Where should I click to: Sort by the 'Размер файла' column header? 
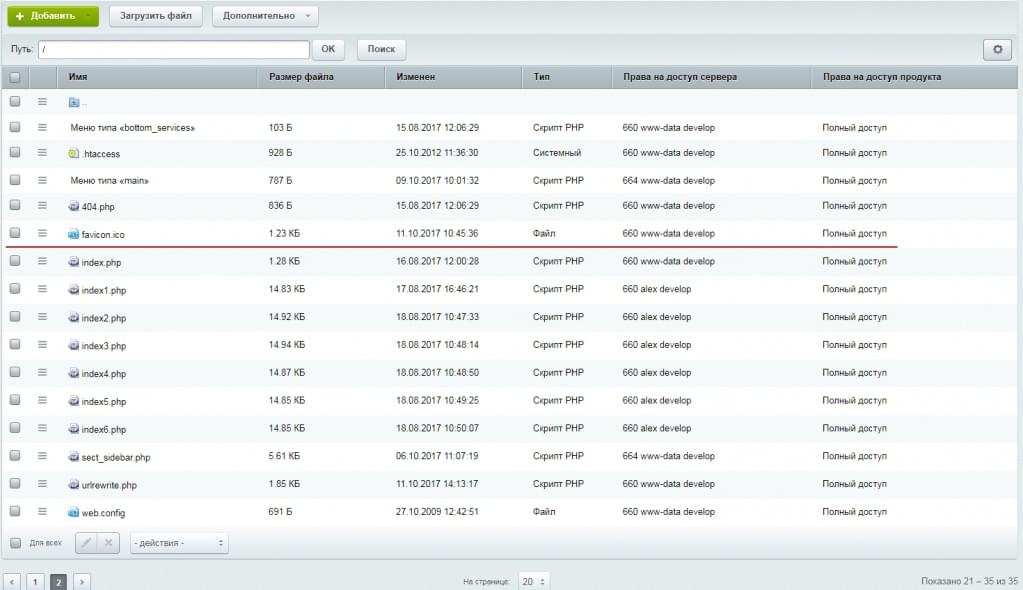301,76
